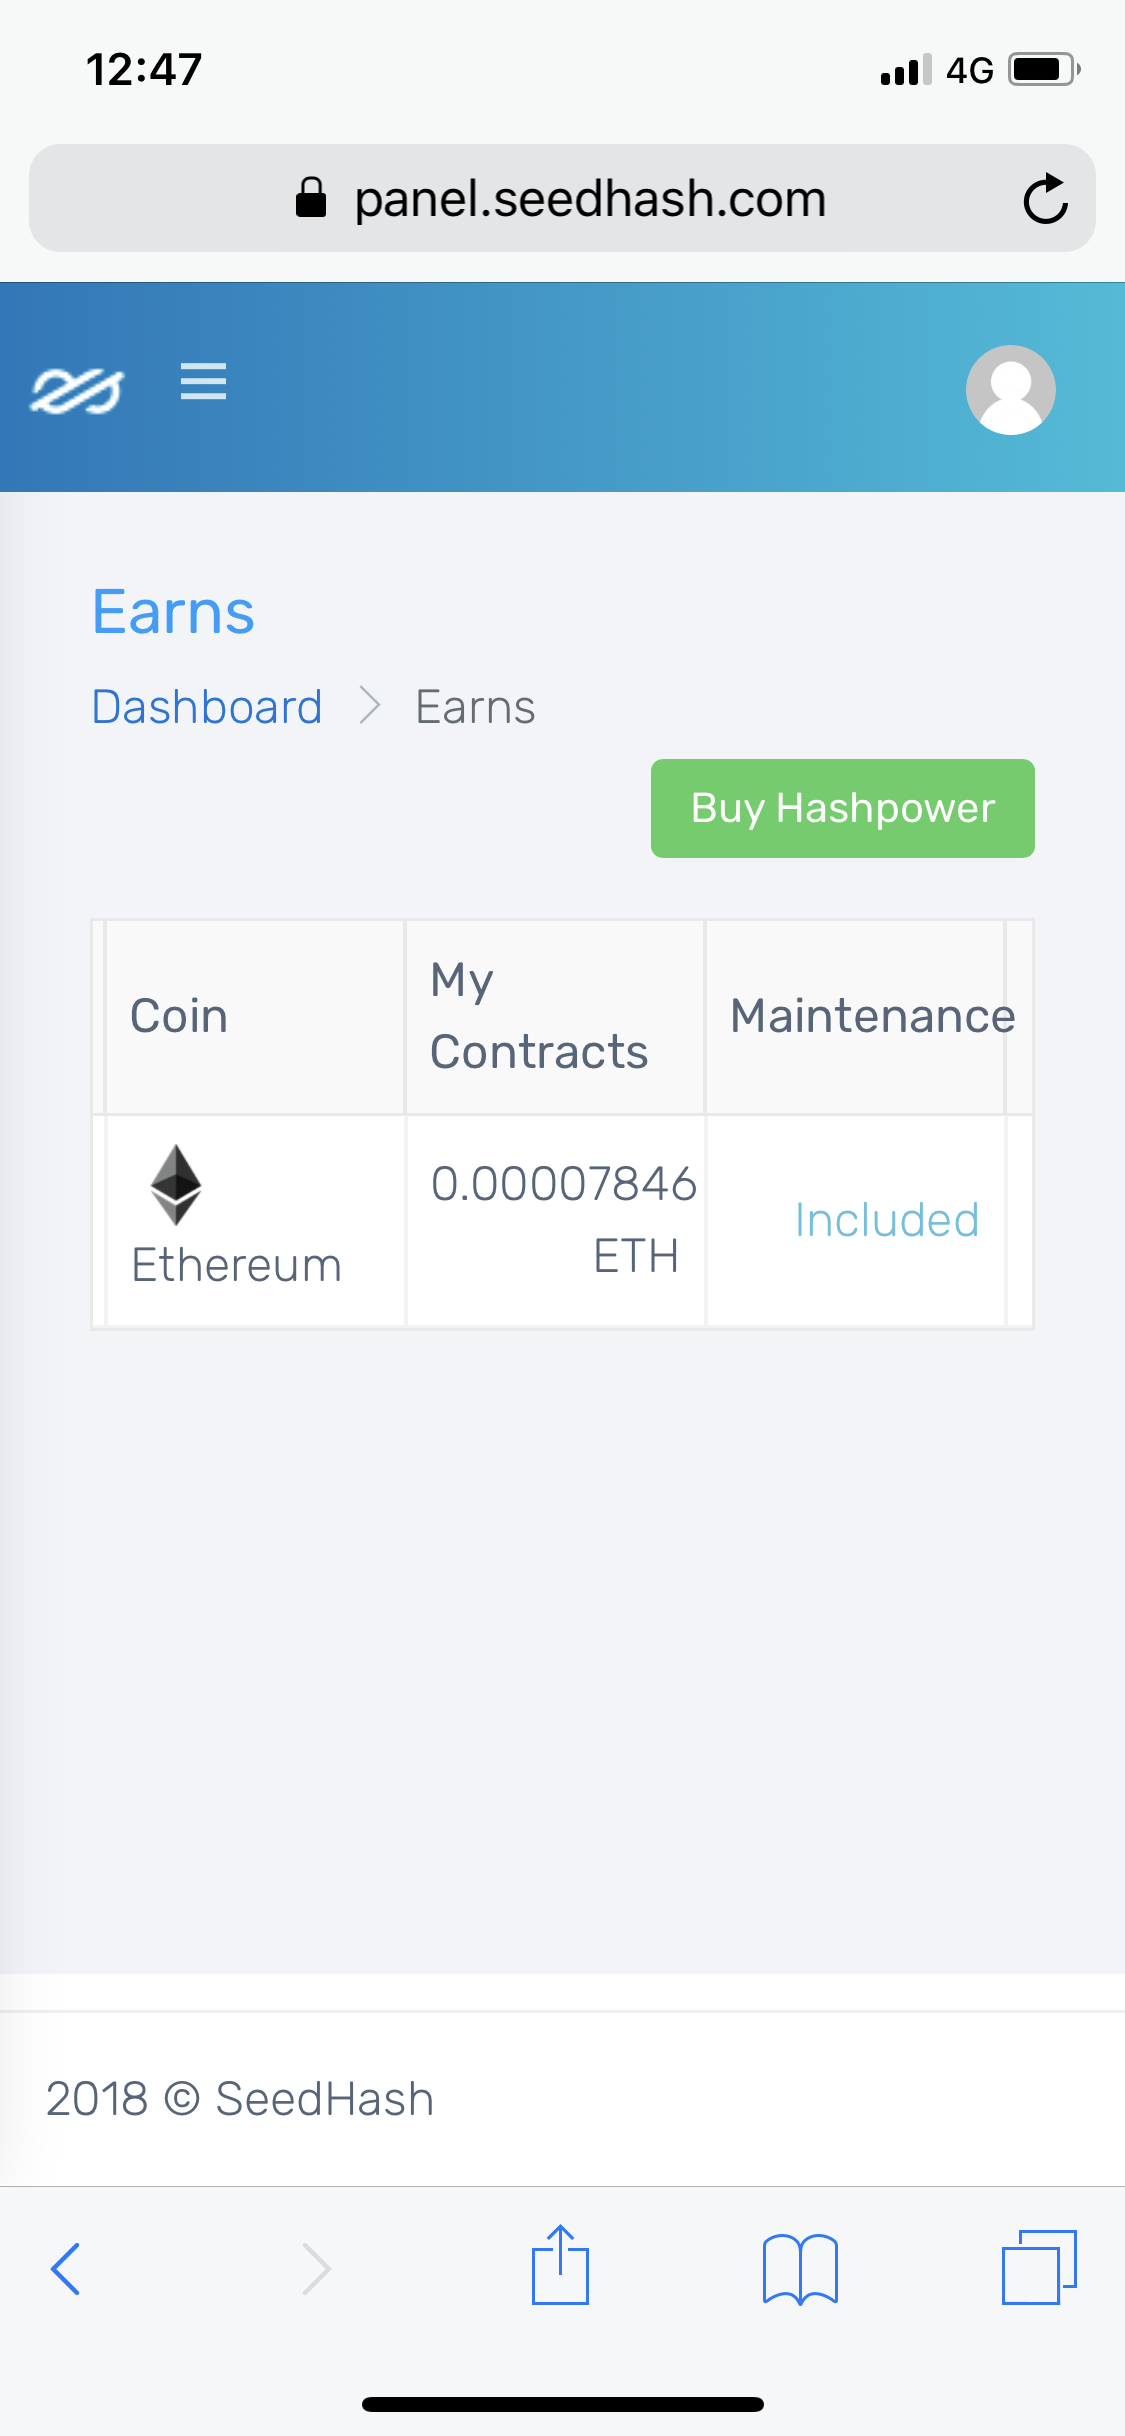Click the Earns breadcrumb item

point(476,707)
